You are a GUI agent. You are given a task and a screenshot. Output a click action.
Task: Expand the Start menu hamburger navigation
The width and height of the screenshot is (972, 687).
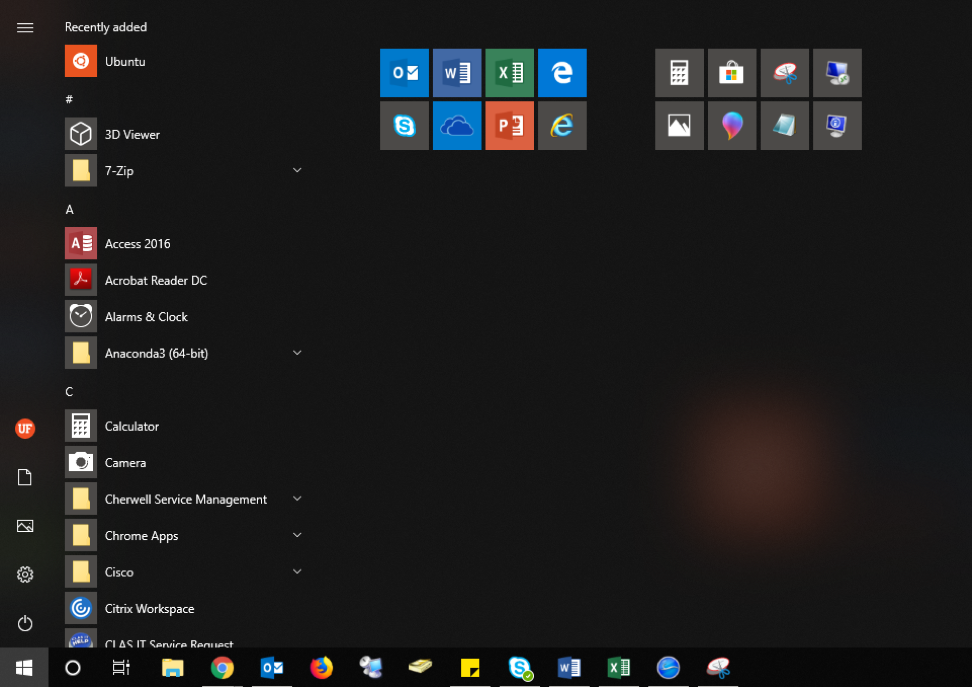tap(25, 27)
